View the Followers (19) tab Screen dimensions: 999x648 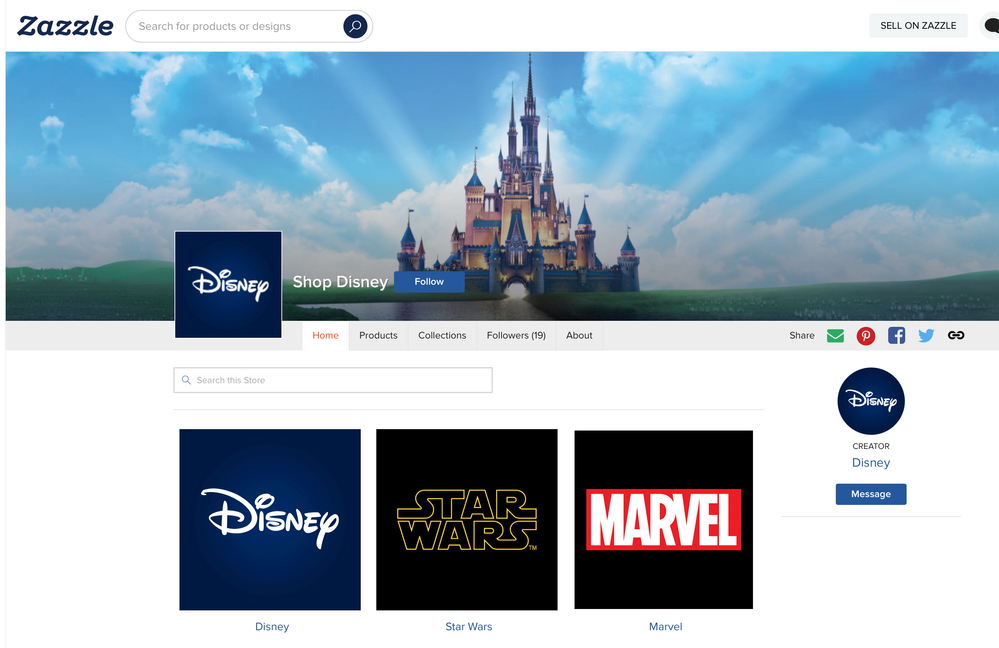point(516,335)
